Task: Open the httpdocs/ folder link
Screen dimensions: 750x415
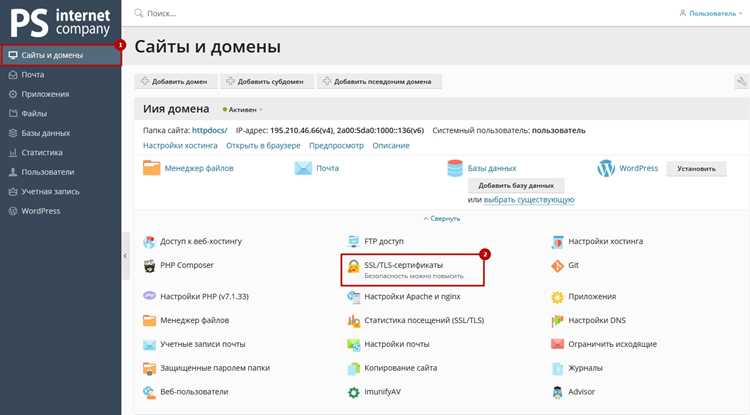Action: tap(210, 130)
